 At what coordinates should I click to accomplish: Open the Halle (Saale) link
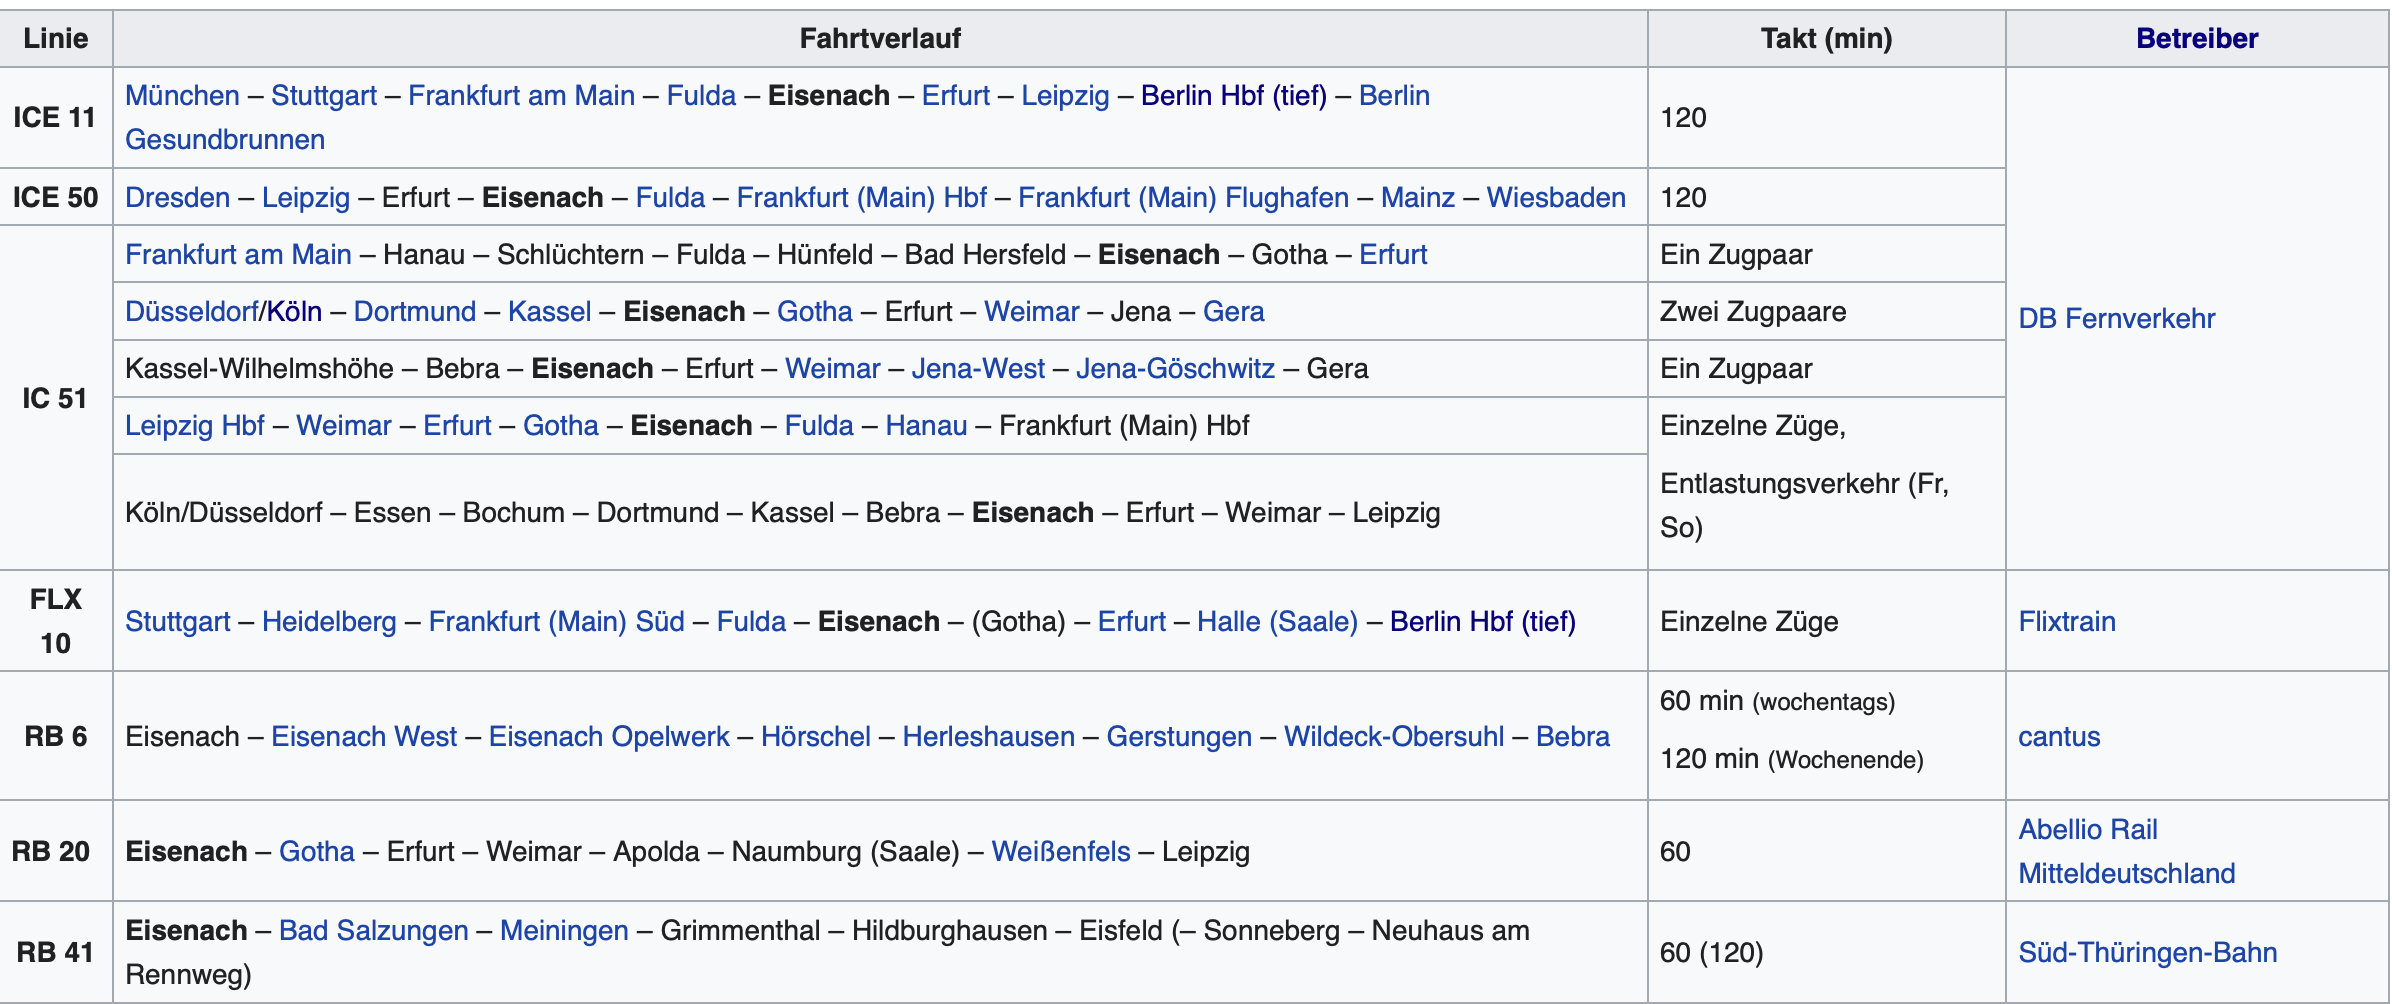(1277, 622)
